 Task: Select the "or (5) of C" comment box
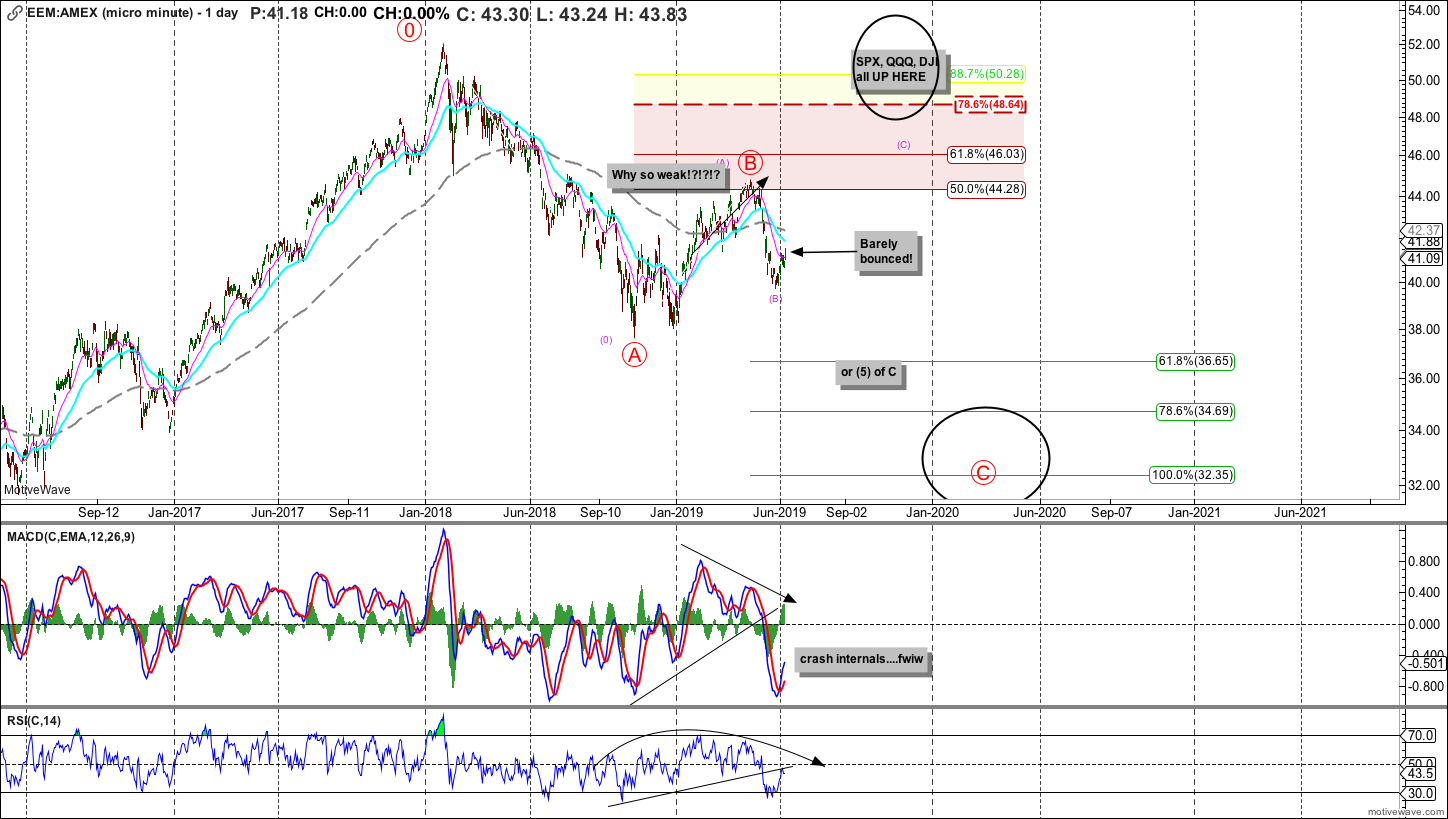(x=869, y=373)
